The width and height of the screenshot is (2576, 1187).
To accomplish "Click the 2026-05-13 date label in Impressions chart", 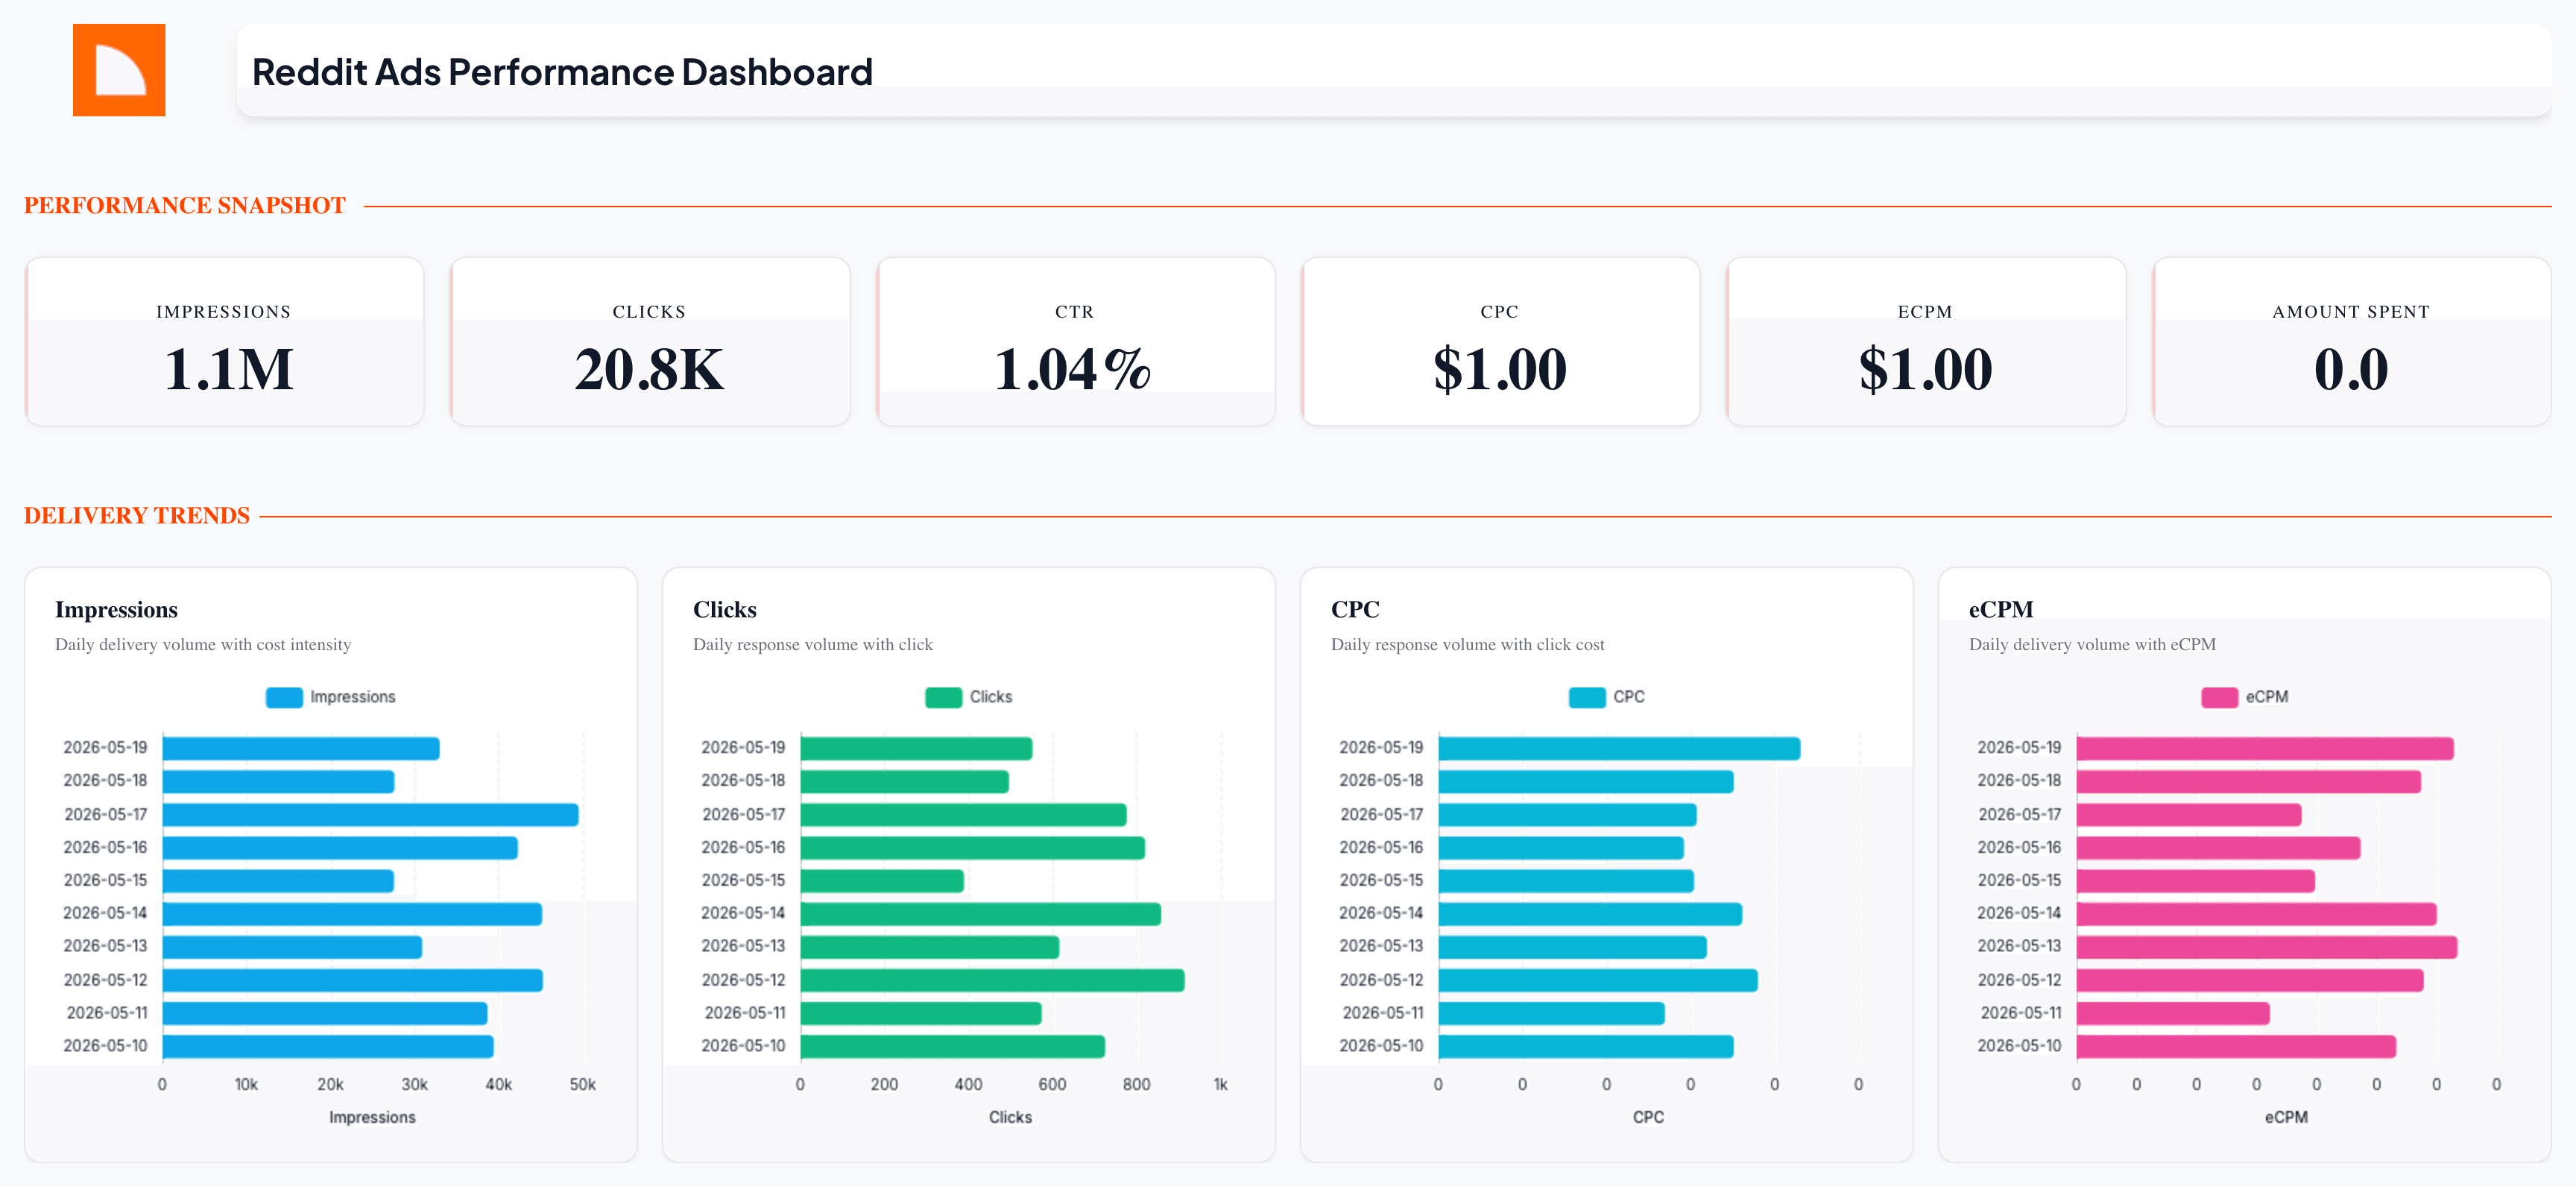I will coord(105,946).
